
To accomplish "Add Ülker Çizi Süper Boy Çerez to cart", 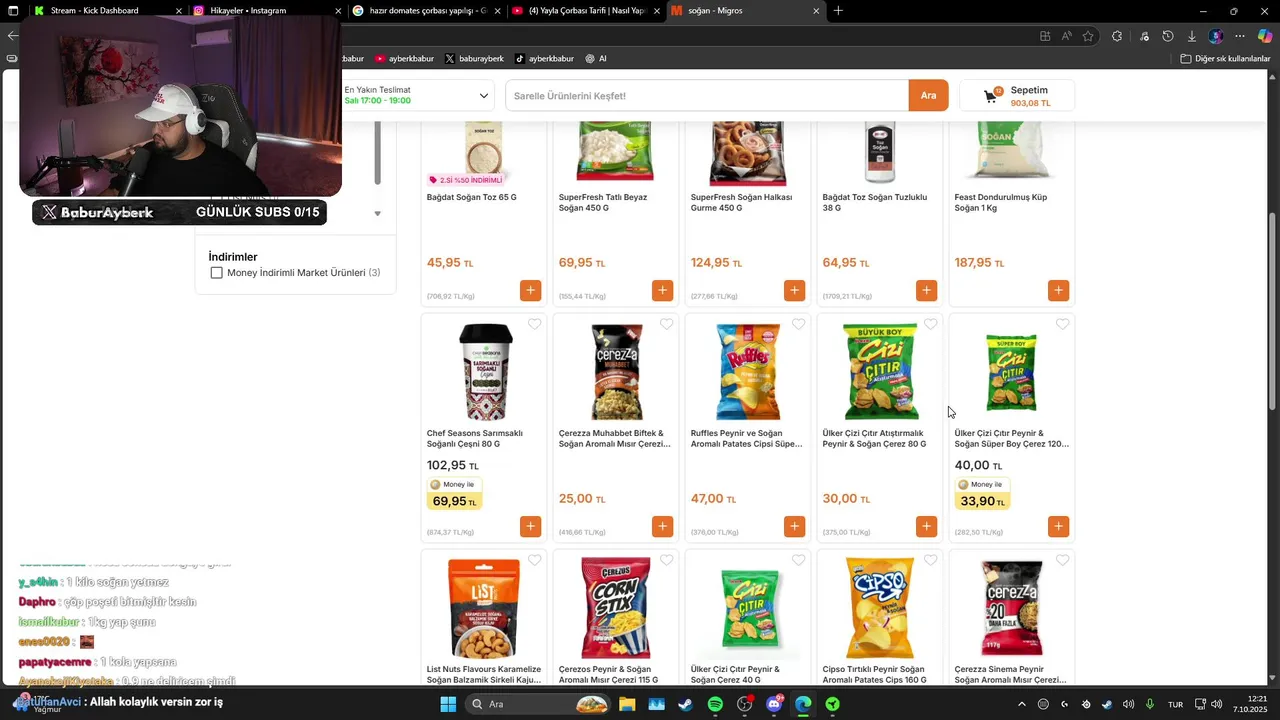I will tap(1058, 526).
